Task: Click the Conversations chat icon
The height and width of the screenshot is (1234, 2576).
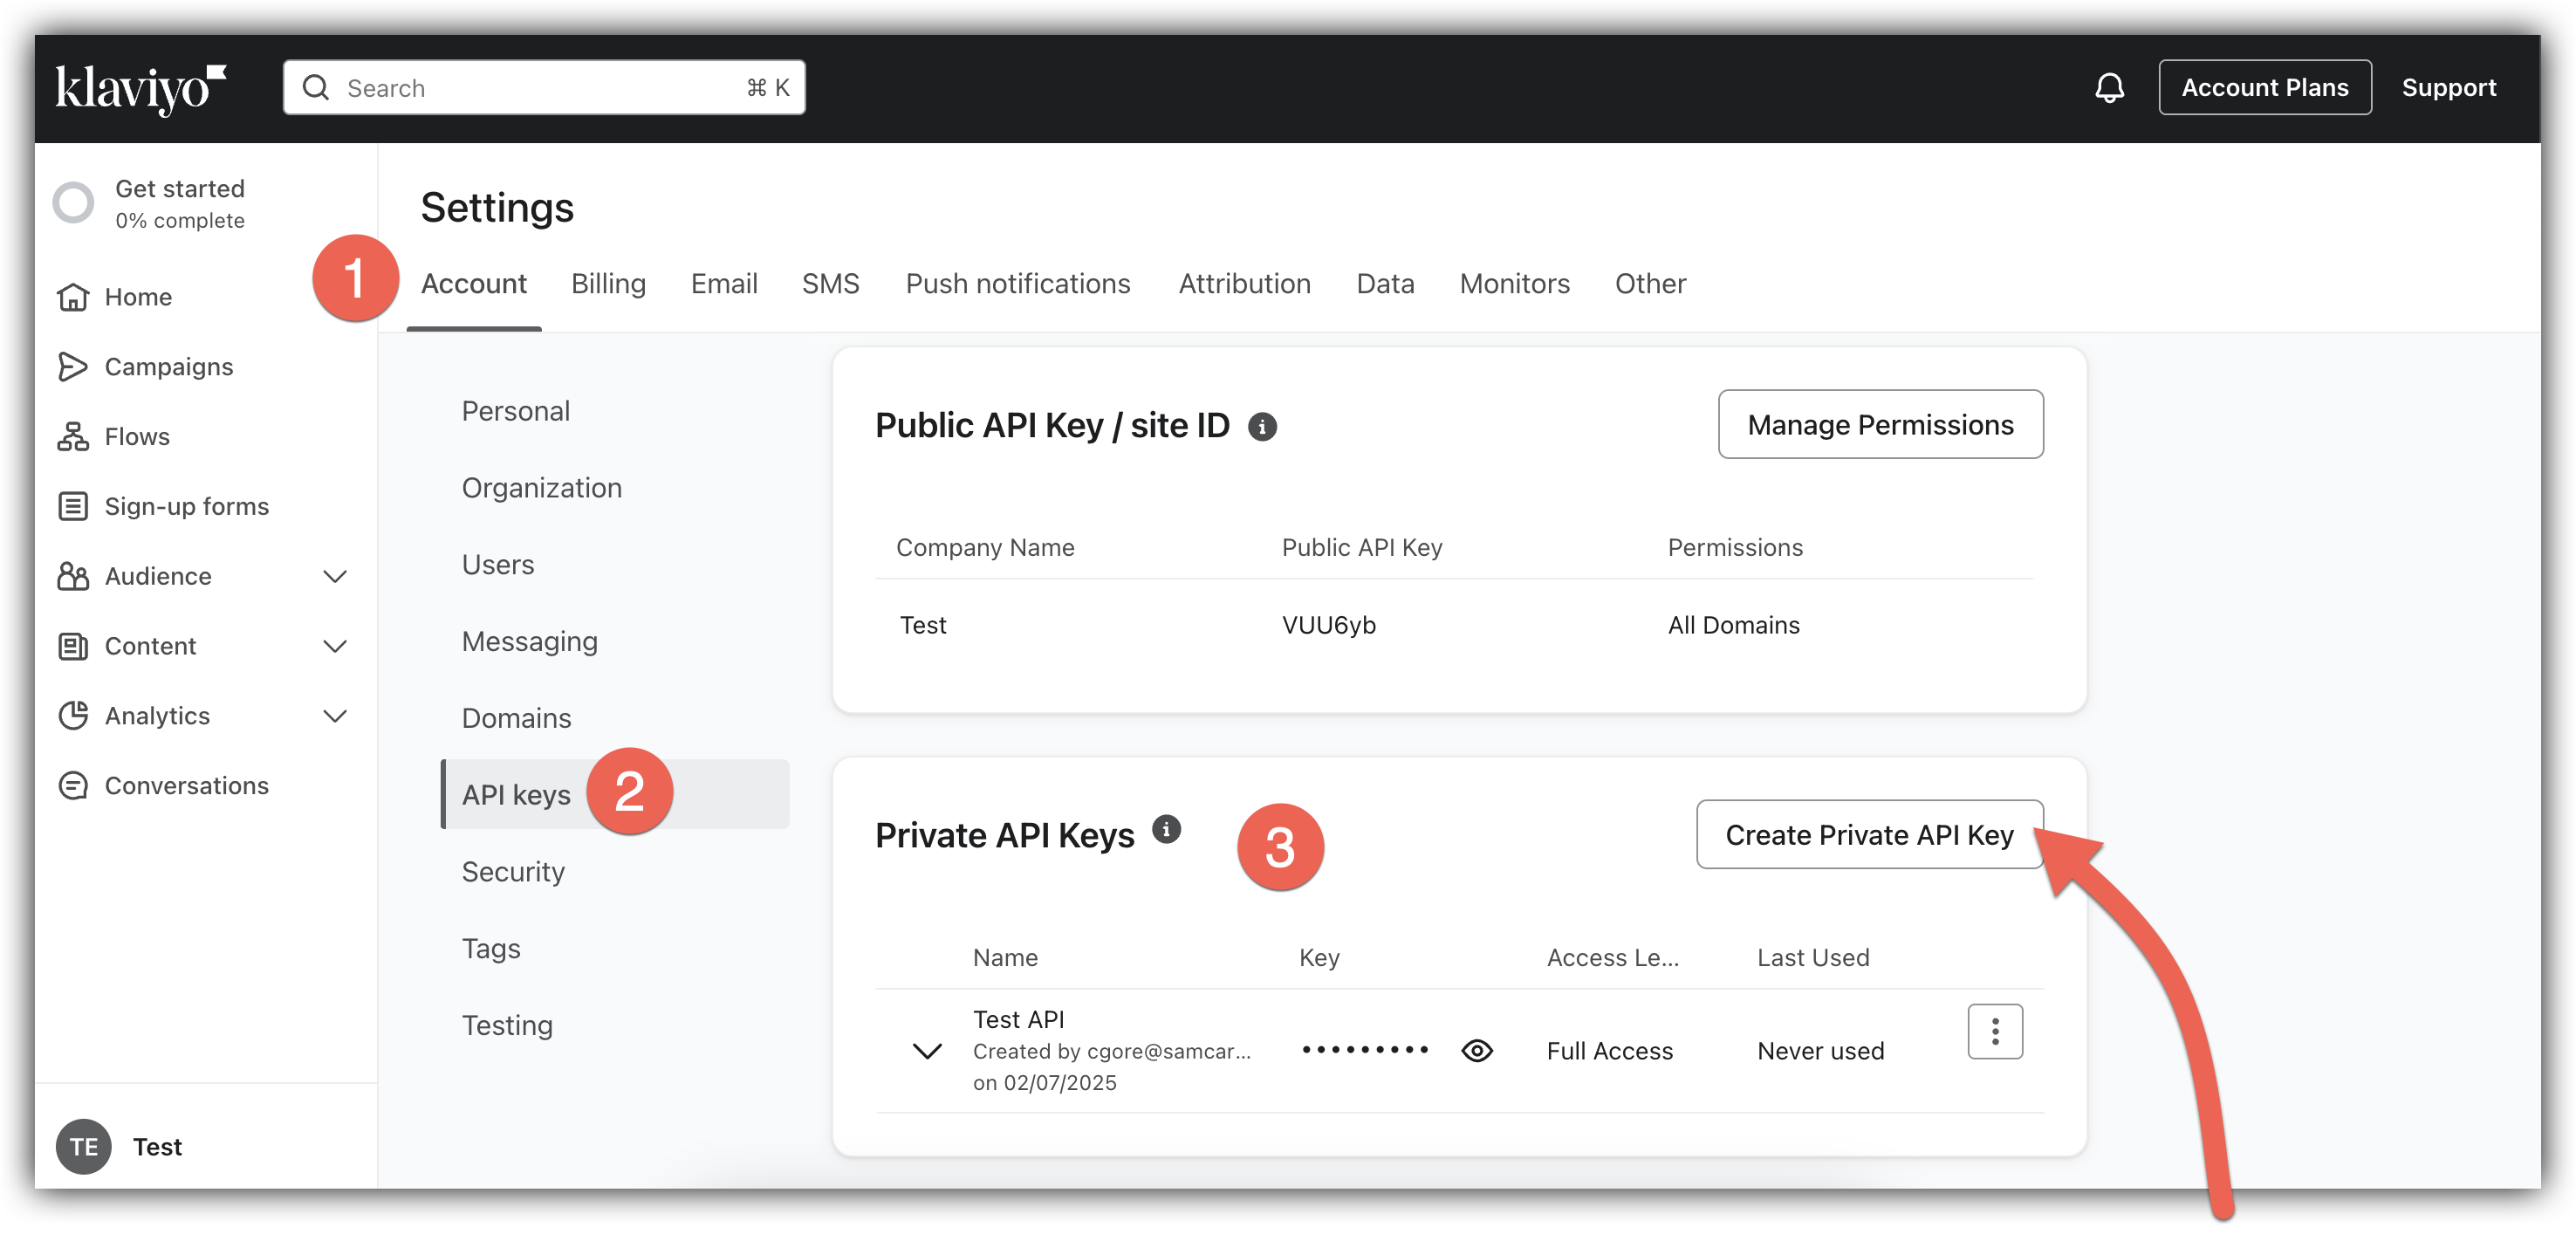Action: coord(73,786)
